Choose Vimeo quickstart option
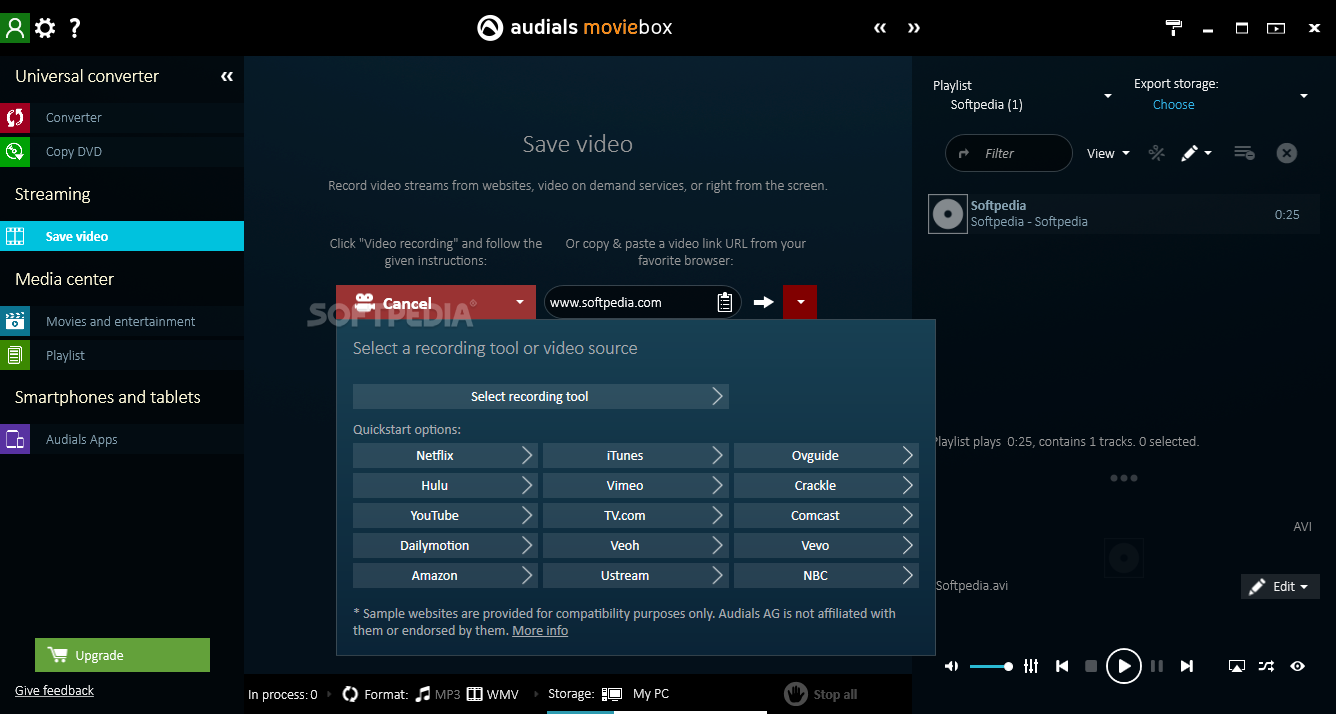 pyautogui.click(x=635, y=485)
